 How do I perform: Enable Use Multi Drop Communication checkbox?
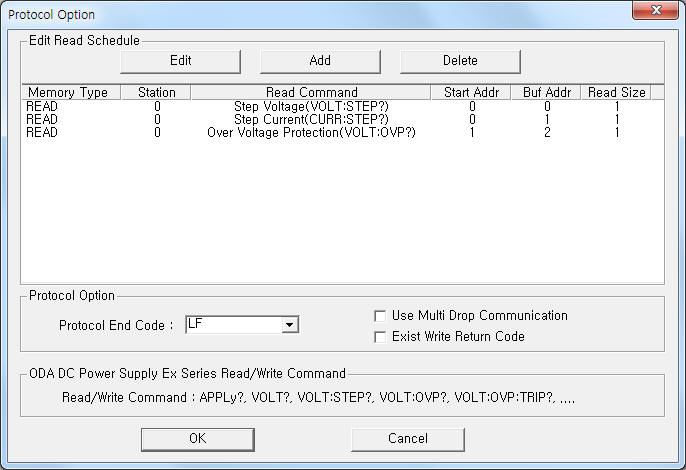380,316
